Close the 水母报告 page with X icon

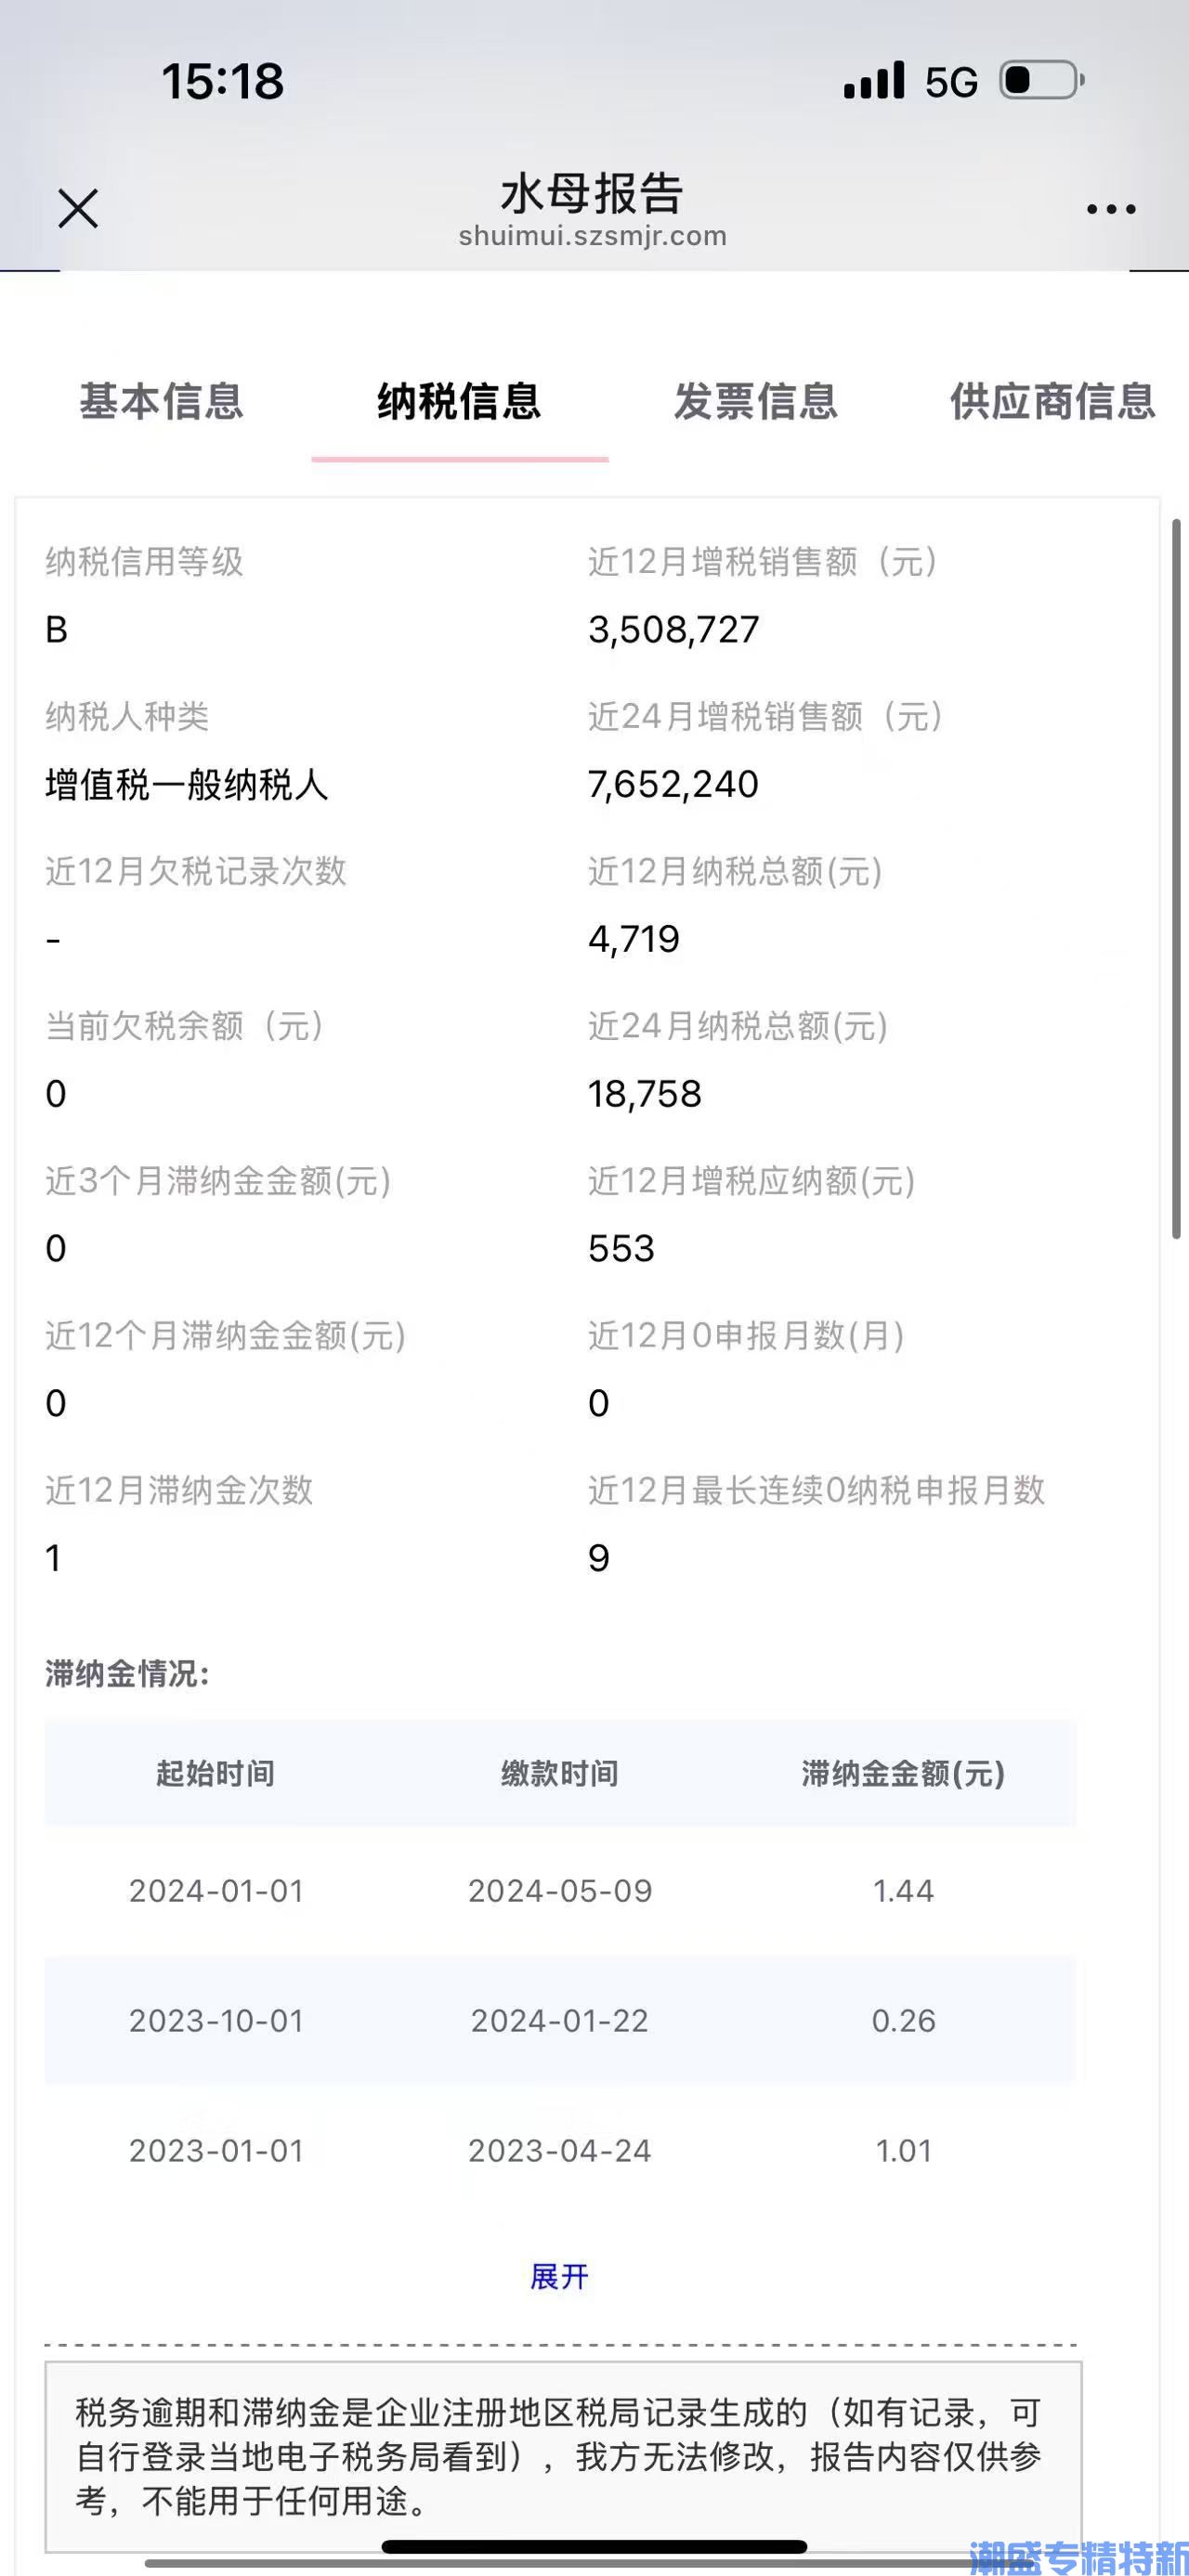78,208
